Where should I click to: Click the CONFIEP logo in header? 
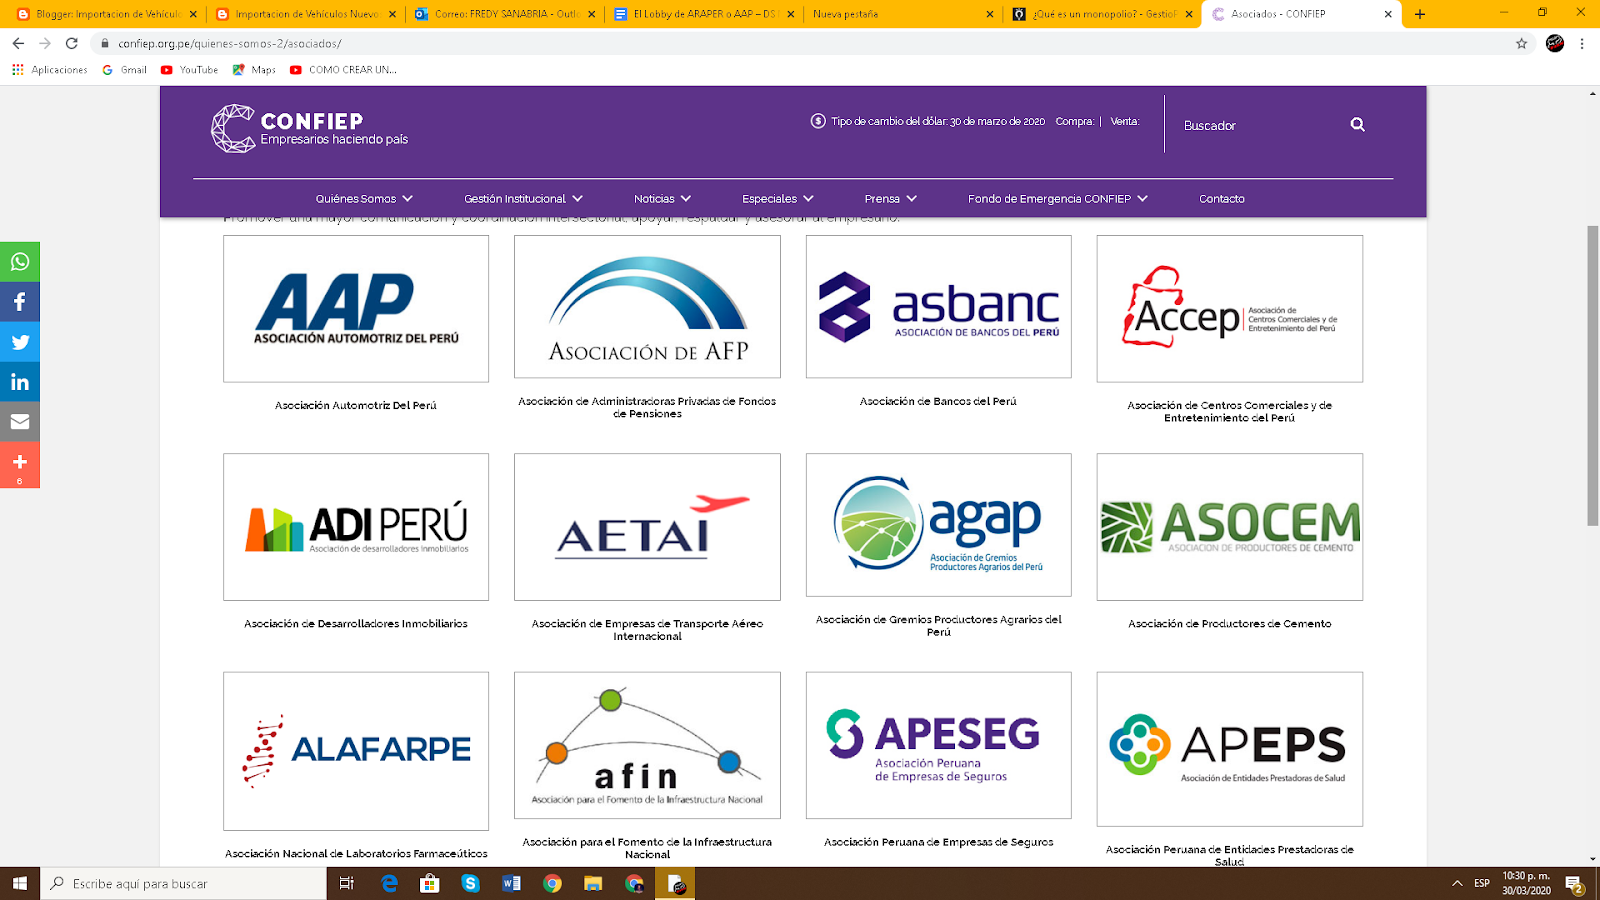310,128
